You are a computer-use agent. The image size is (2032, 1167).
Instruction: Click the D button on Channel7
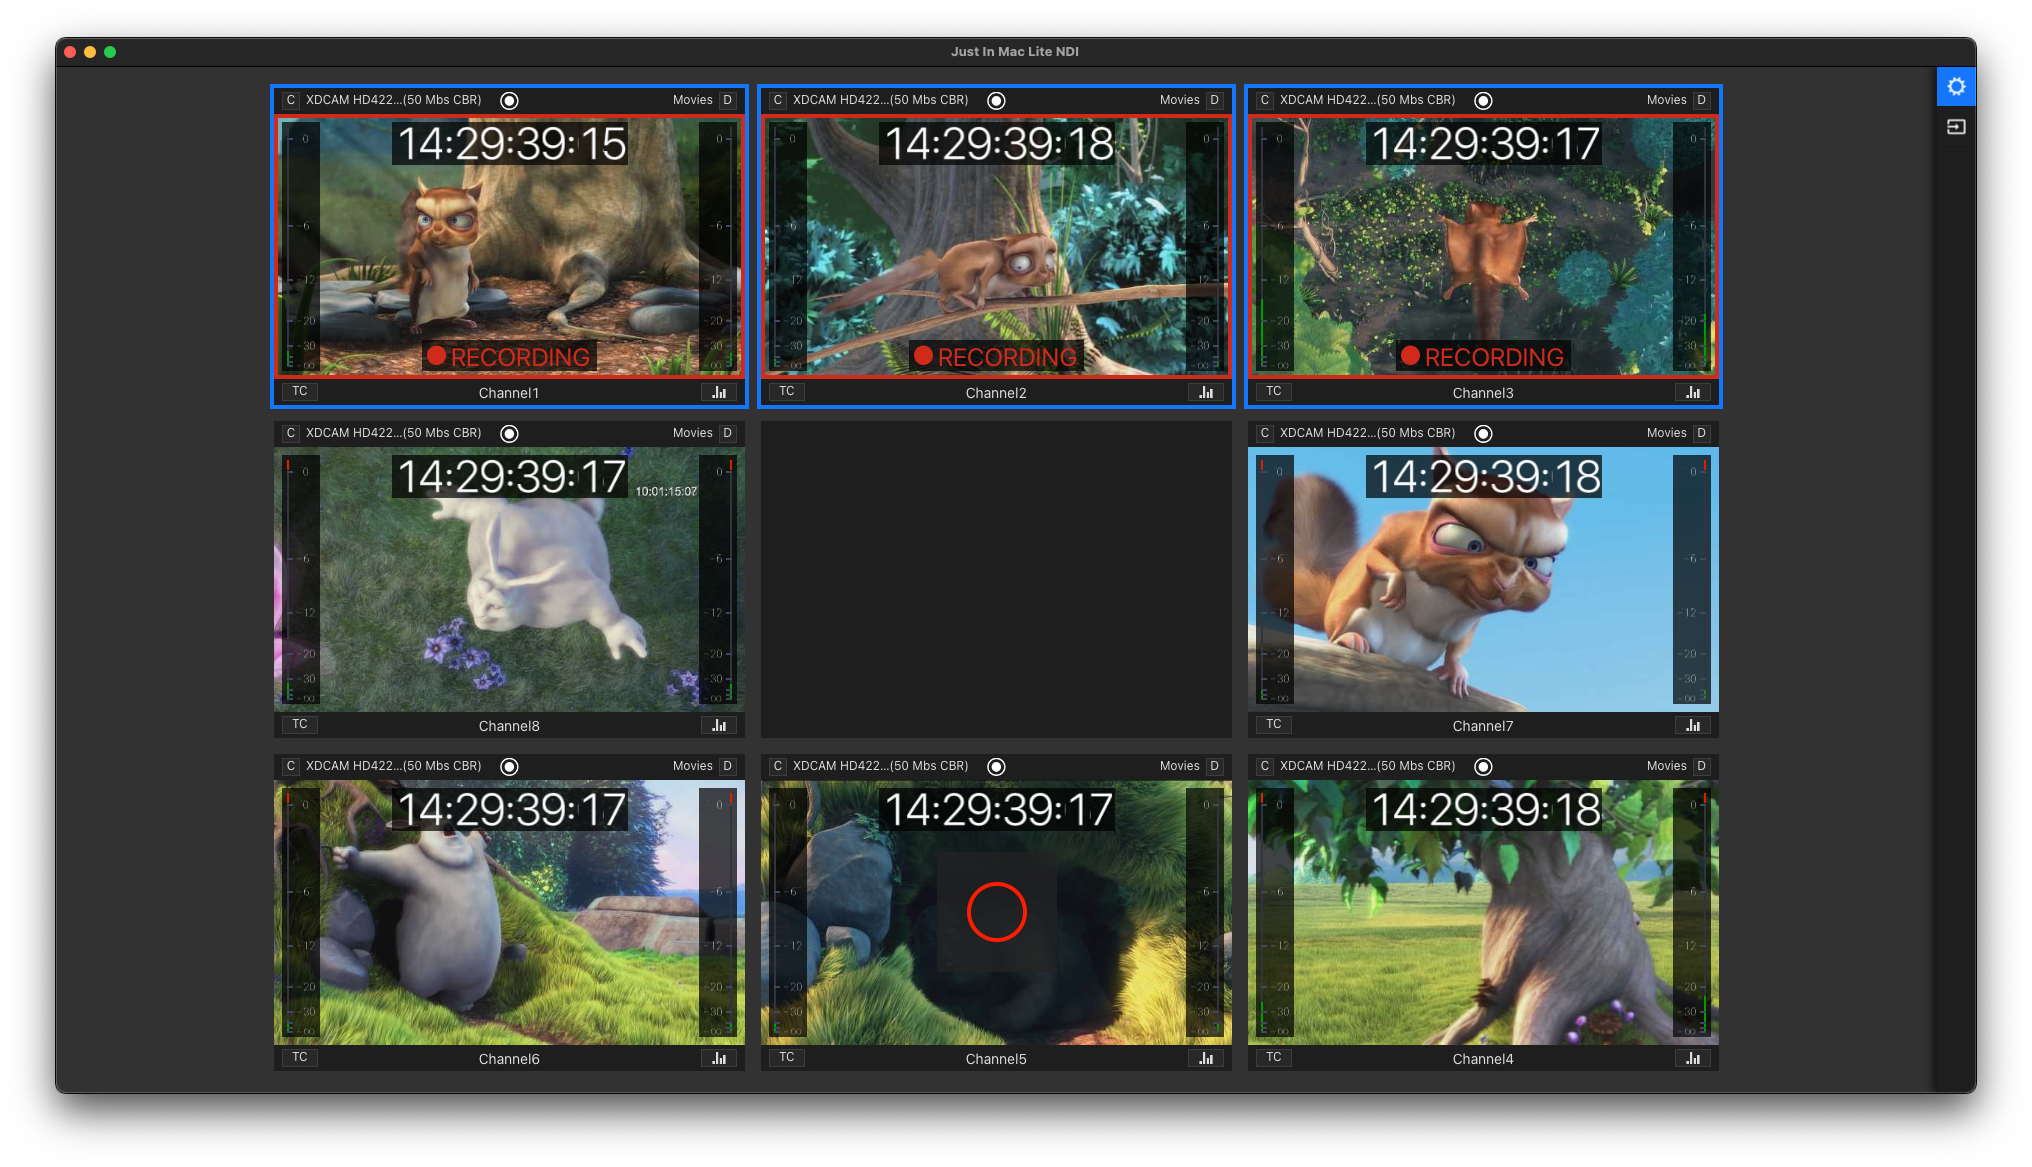click(1702, 433)
